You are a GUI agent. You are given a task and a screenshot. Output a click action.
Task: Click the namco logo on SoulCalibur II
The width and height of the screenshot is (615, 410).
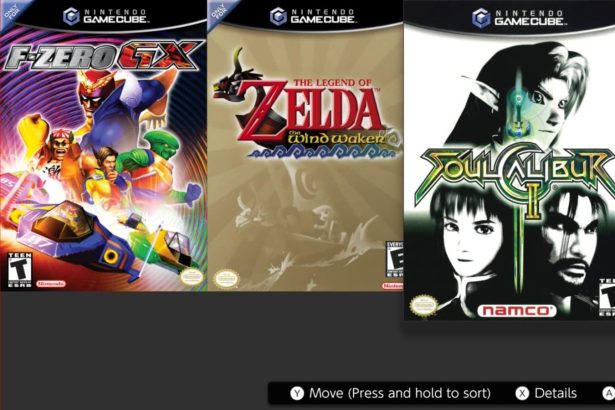point(516,311)
